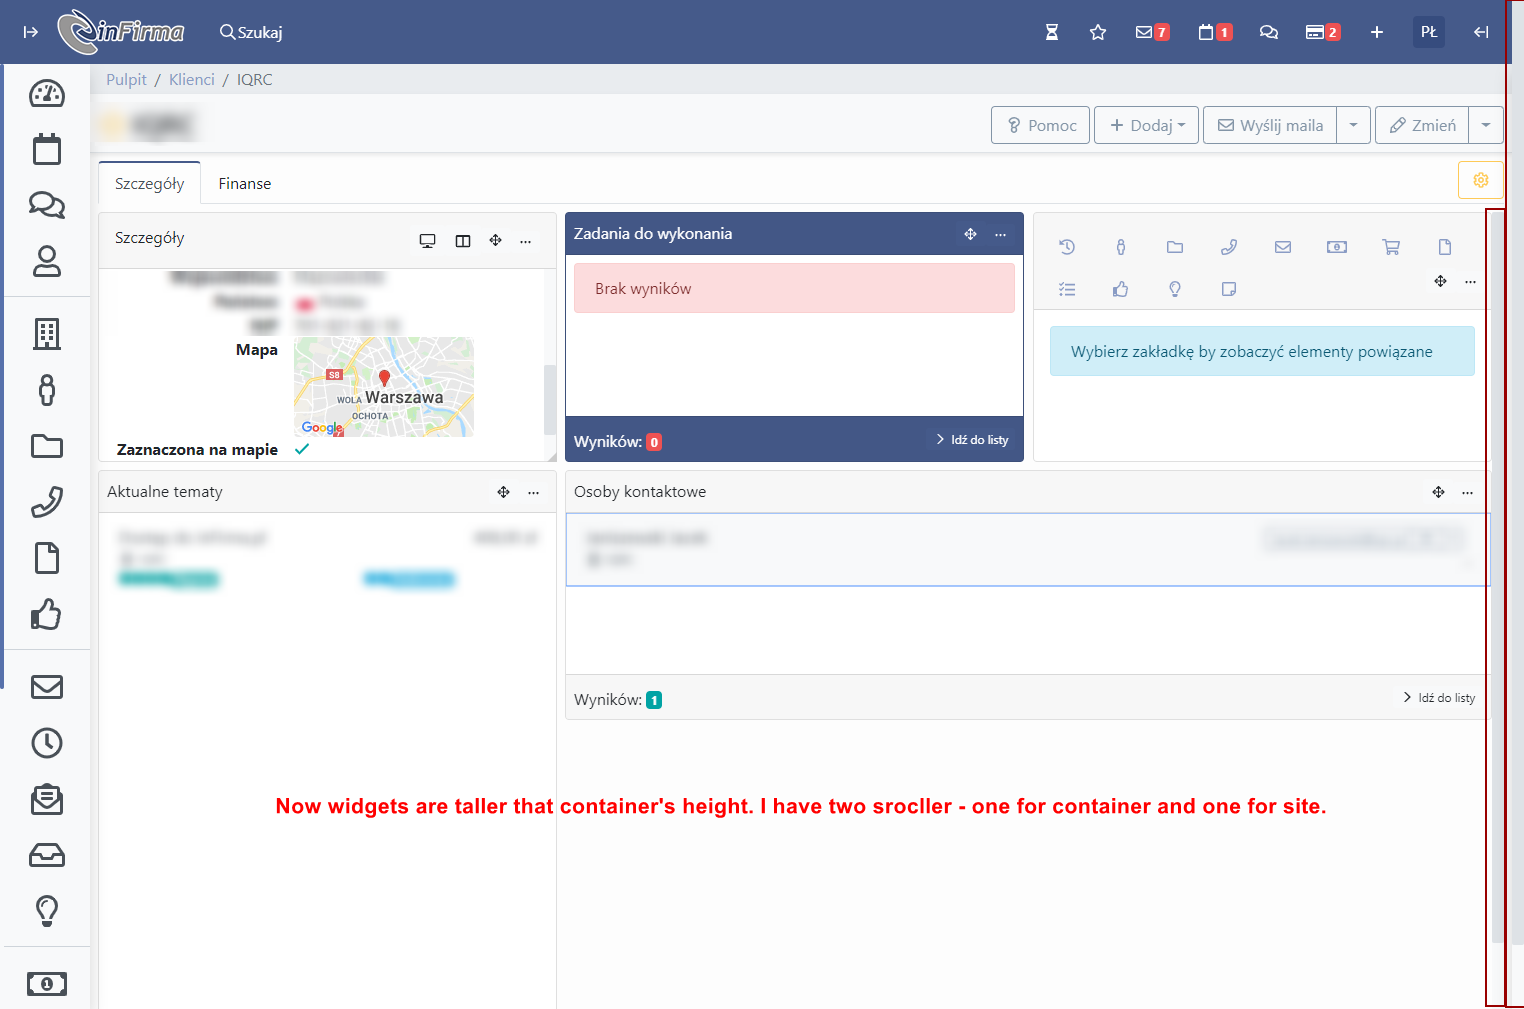
Task: Open card notifications with badge 2
Action: click(1323, 32)
